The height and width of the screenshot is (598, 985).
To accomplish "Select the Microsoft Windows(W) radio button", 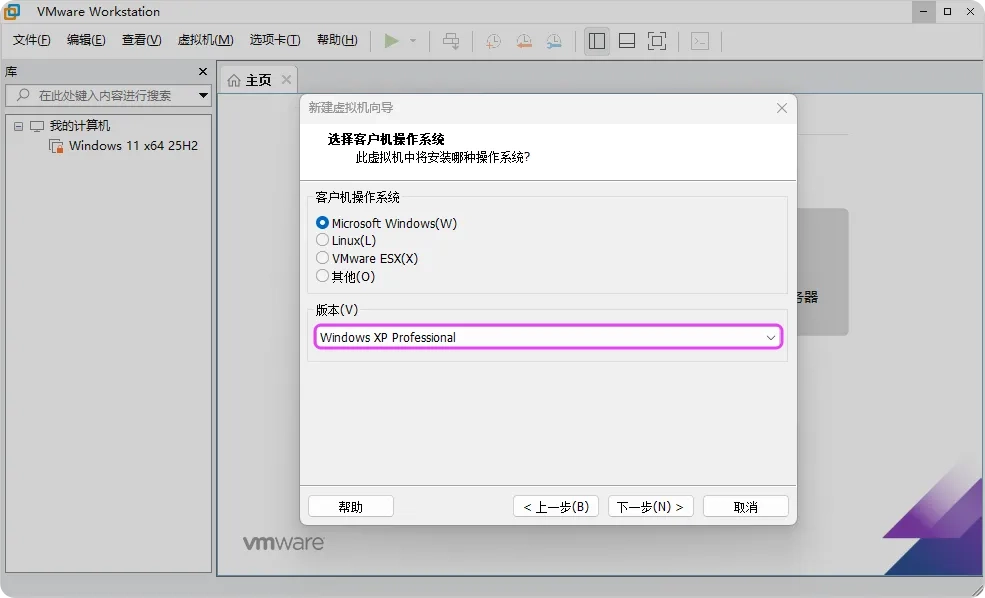I will coord(322,223).
